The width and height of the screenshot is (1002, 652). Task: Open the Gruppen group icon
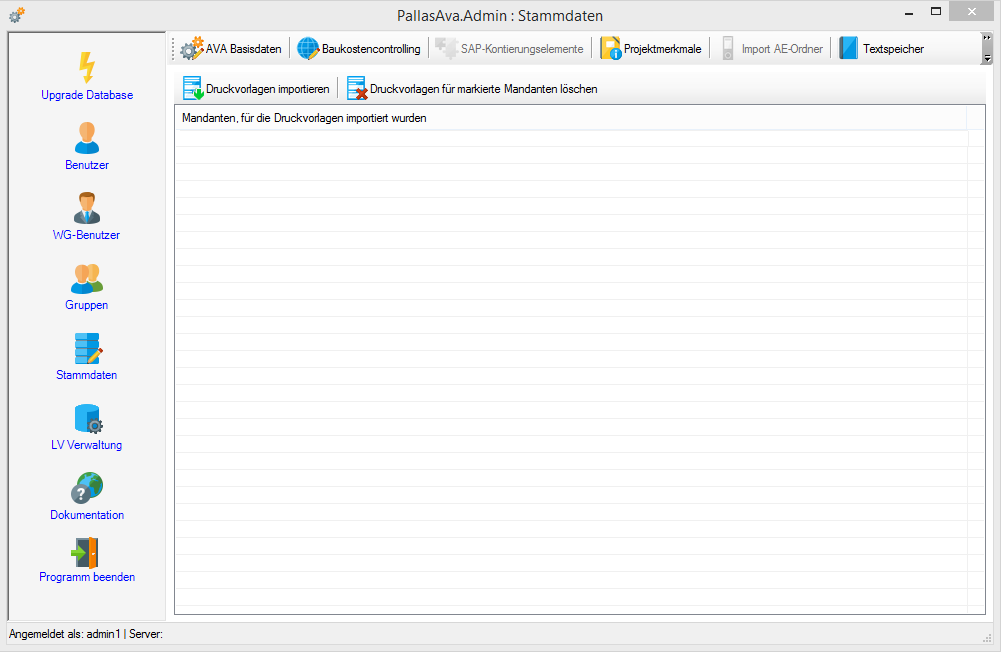tap(87, 279)
